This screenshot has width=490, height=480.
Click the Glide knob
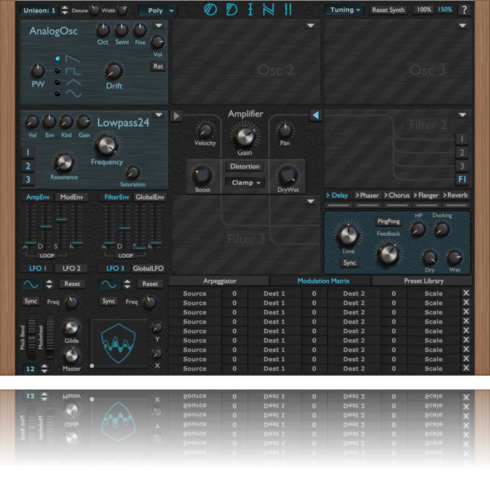(x=71, y=328)
